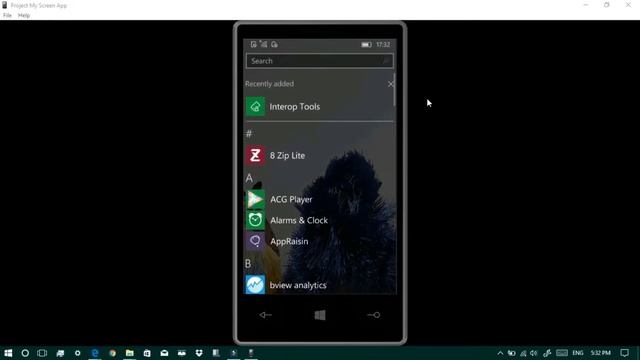Select the ACG Player label
Image resolution: width=640 pixels, height=360 pixels.
(291, 200)
